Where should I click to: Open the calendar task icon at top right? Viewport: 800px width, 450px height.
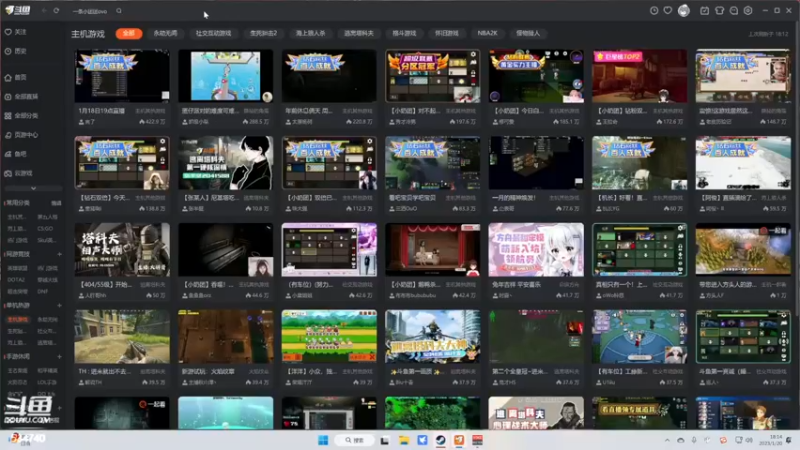(x=705, y=10)
